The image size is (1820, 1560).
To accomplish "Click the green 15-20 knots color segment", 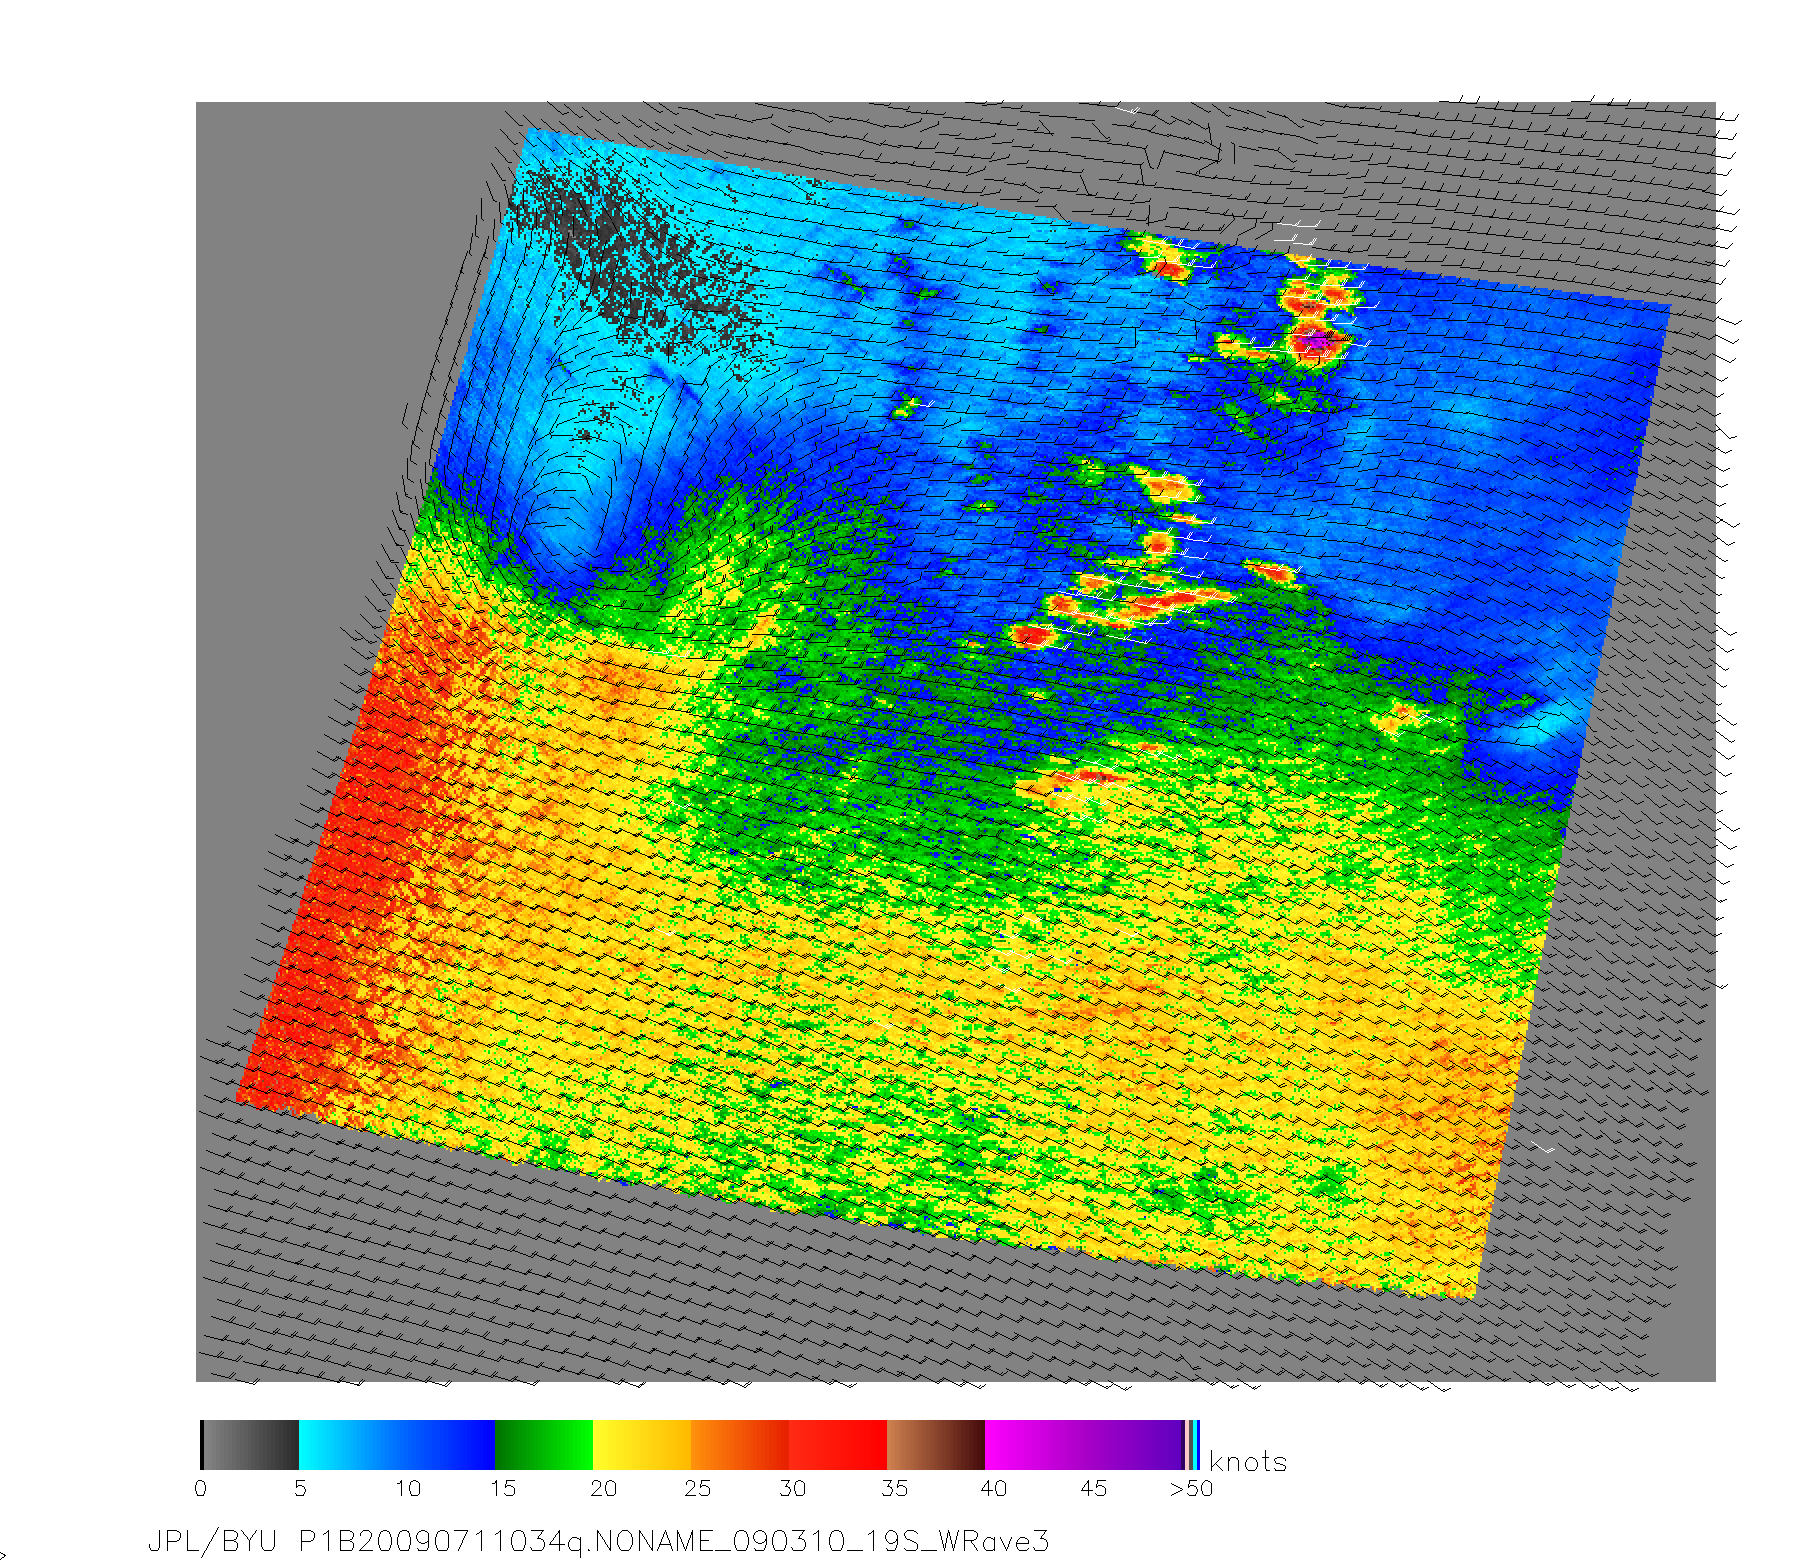I will click(545, 1445).
